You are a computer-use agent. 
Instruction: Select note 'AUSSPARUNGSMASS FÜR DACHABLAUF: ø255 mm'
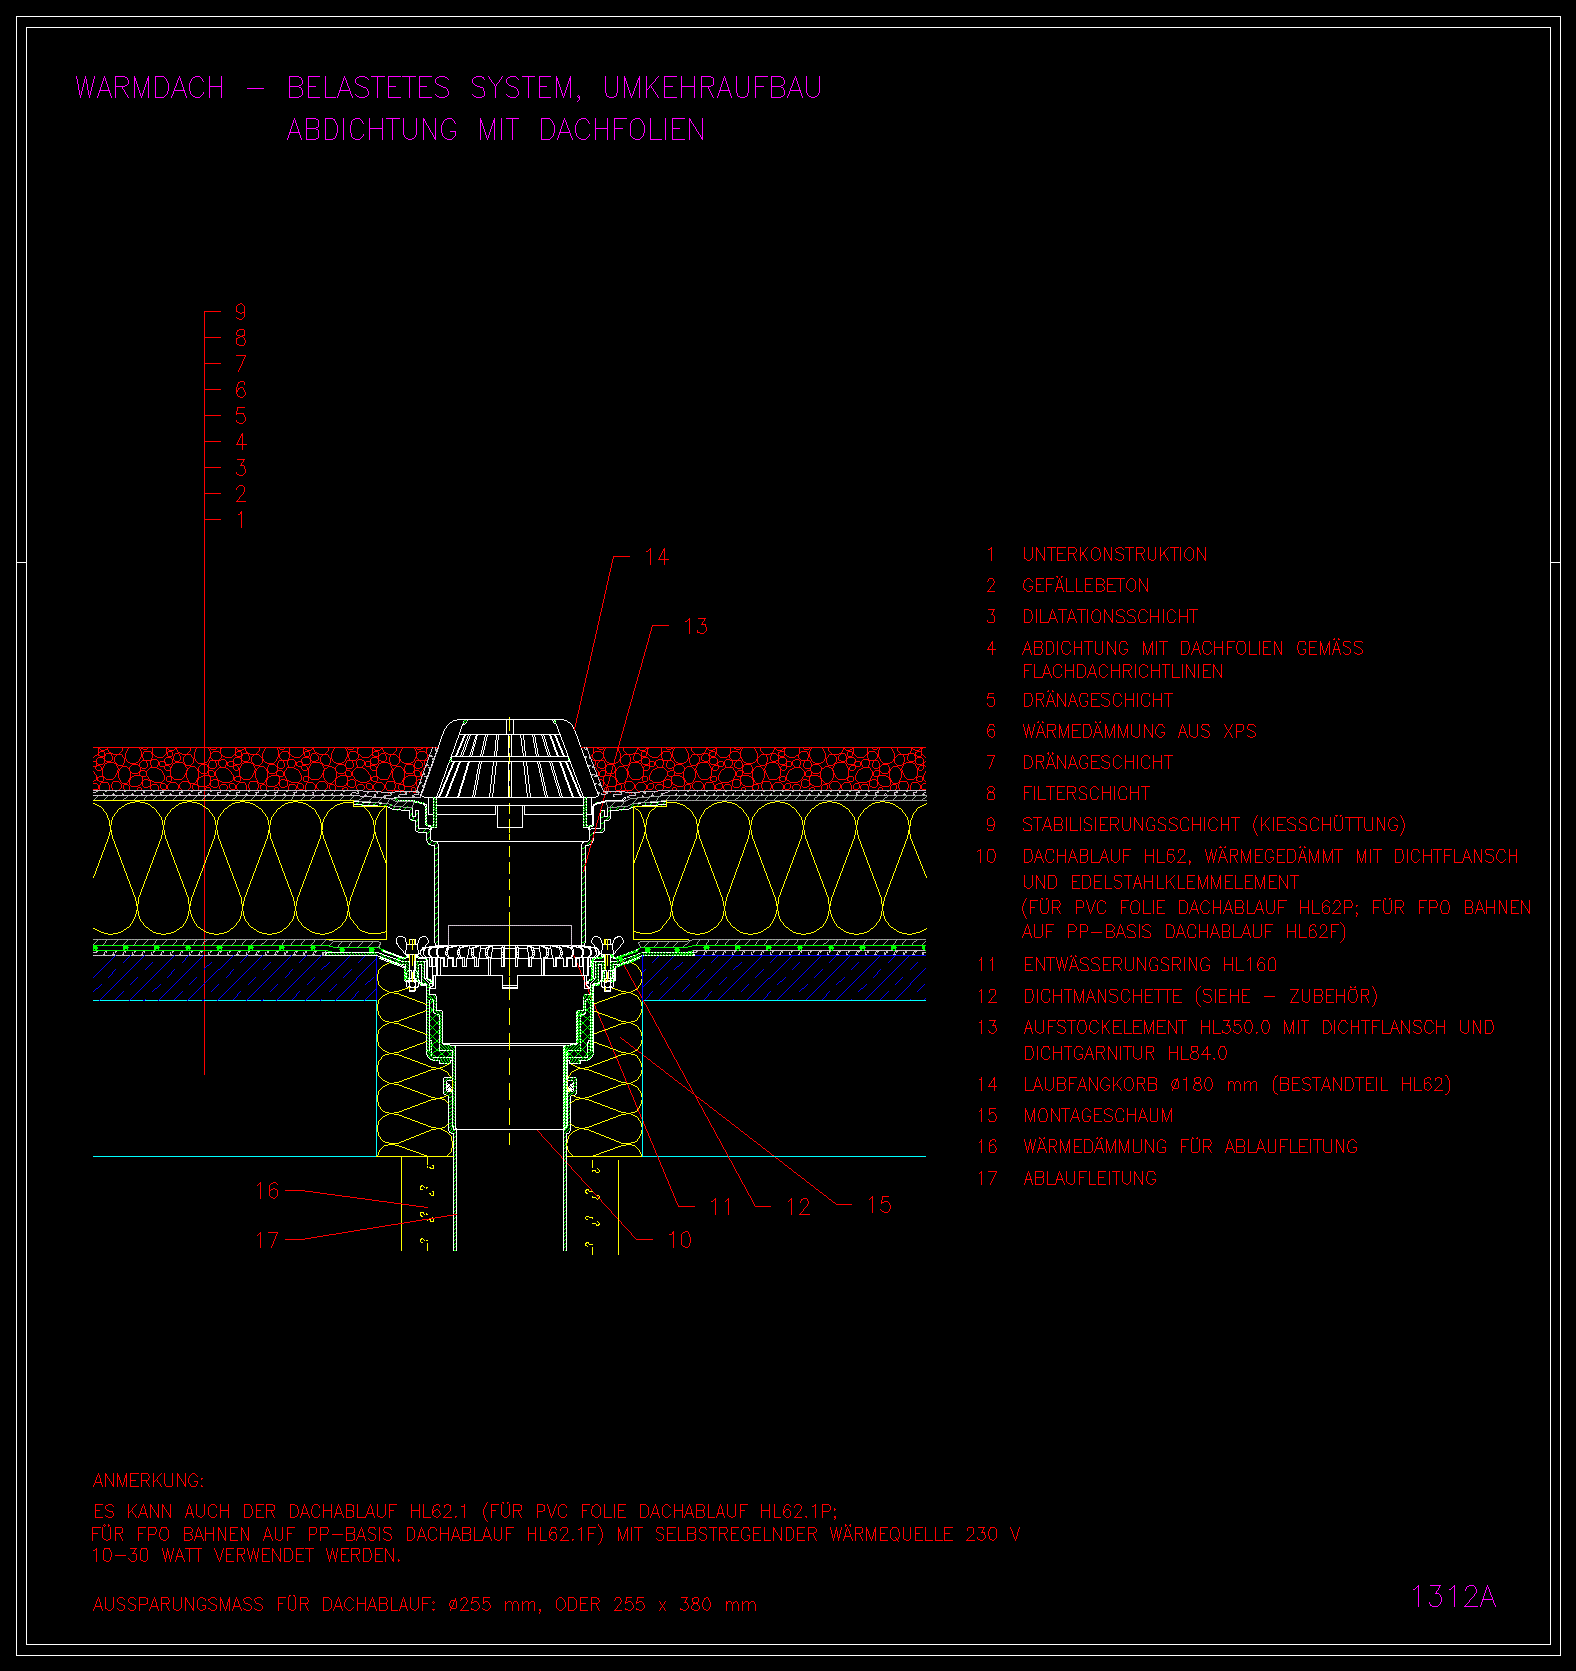coord(317,1604)
